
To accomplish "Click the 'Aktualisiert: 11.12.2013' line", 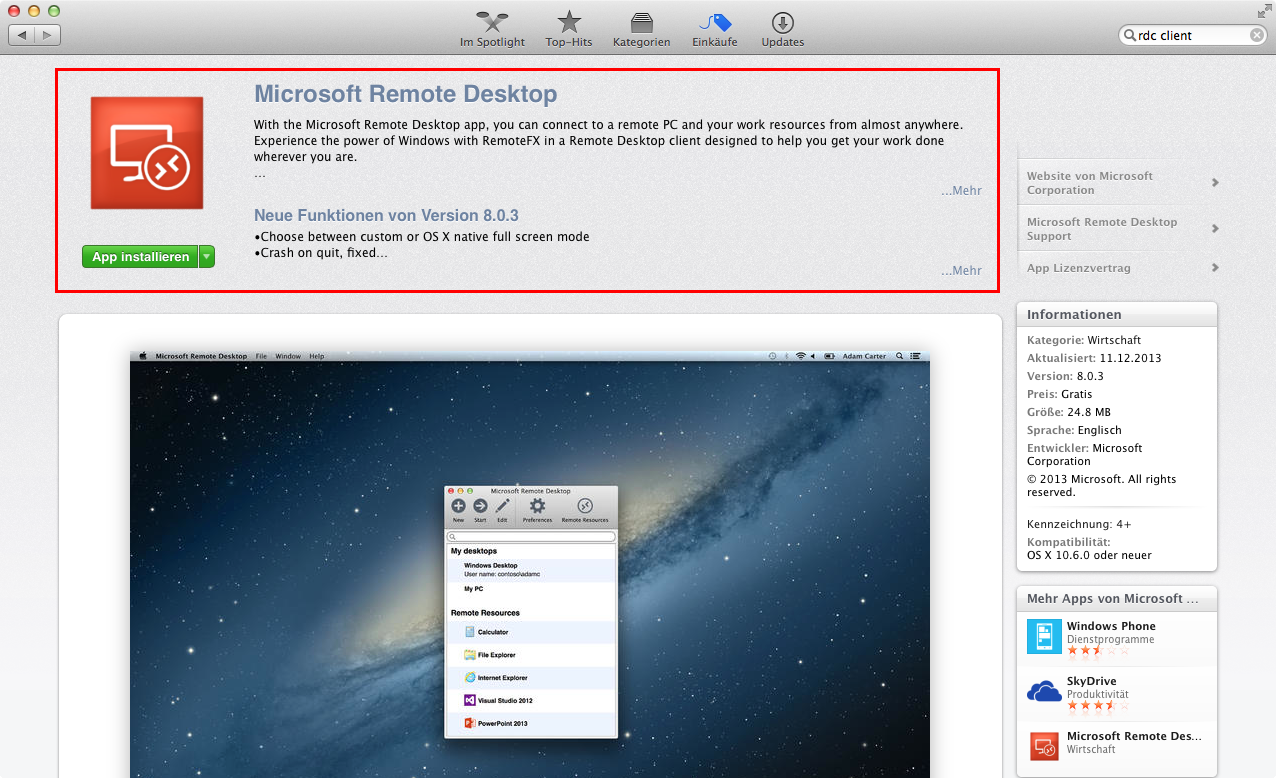I will [x=1094, y=358].
